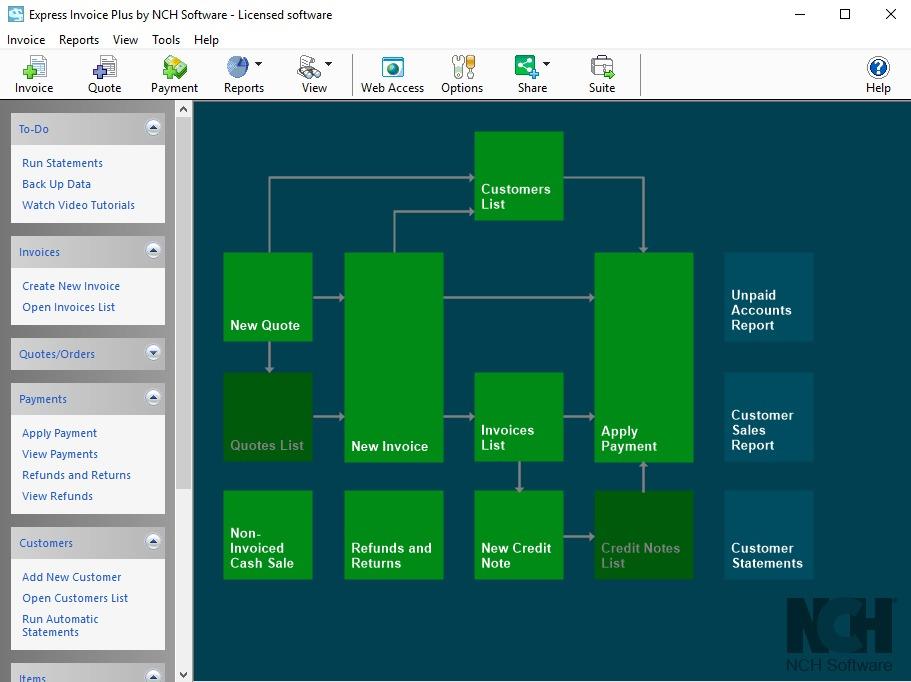Collapse the Invoices sidebar panel
911x682 pixels.
click(153, 251)
